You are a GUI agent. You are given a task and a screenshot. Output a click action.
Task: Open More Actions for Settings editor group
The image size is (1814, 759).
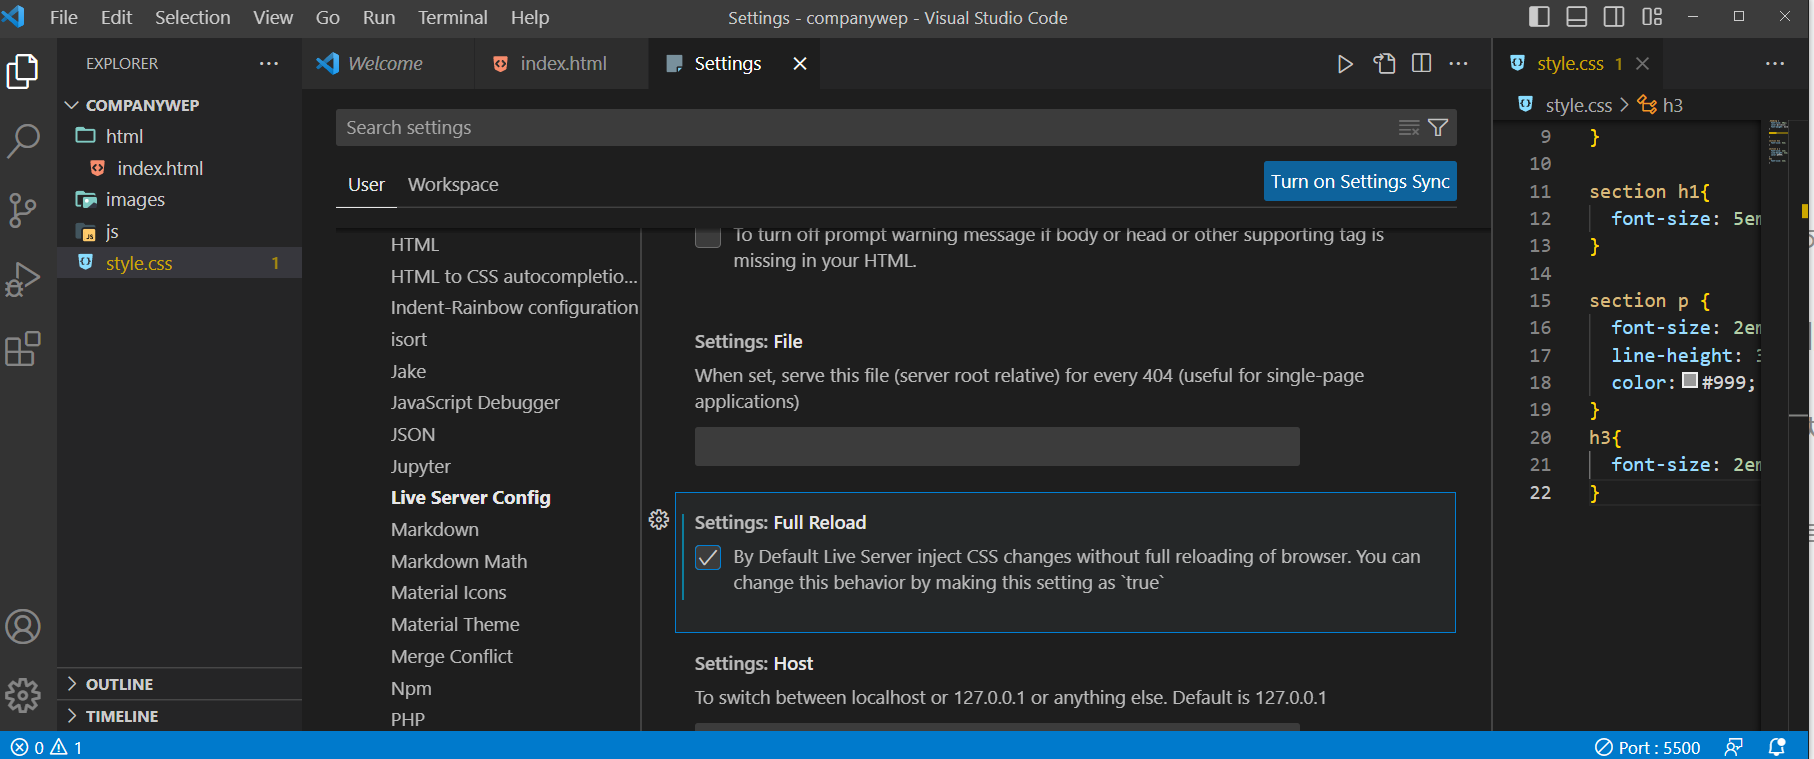[x=1459, y=64]
